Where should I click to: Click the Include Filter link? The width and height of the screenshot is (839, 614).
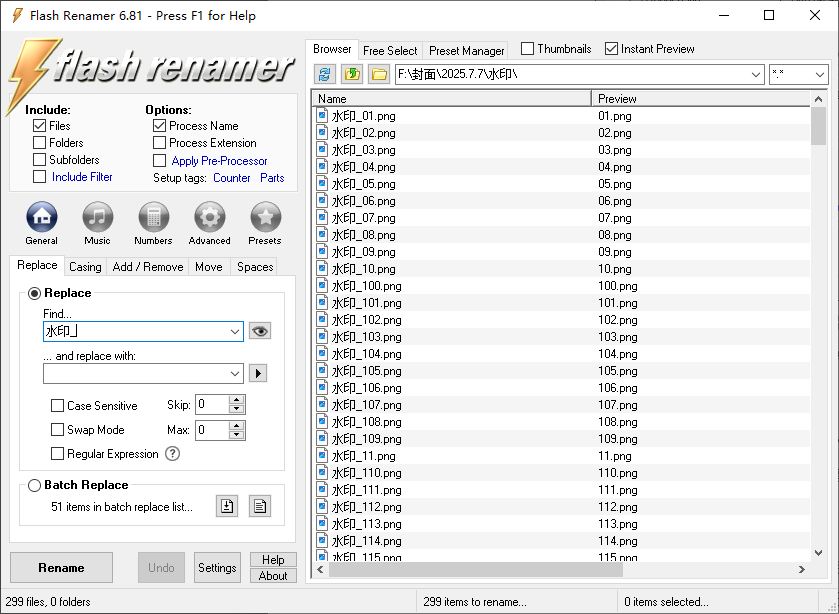(x=82, y=177)
